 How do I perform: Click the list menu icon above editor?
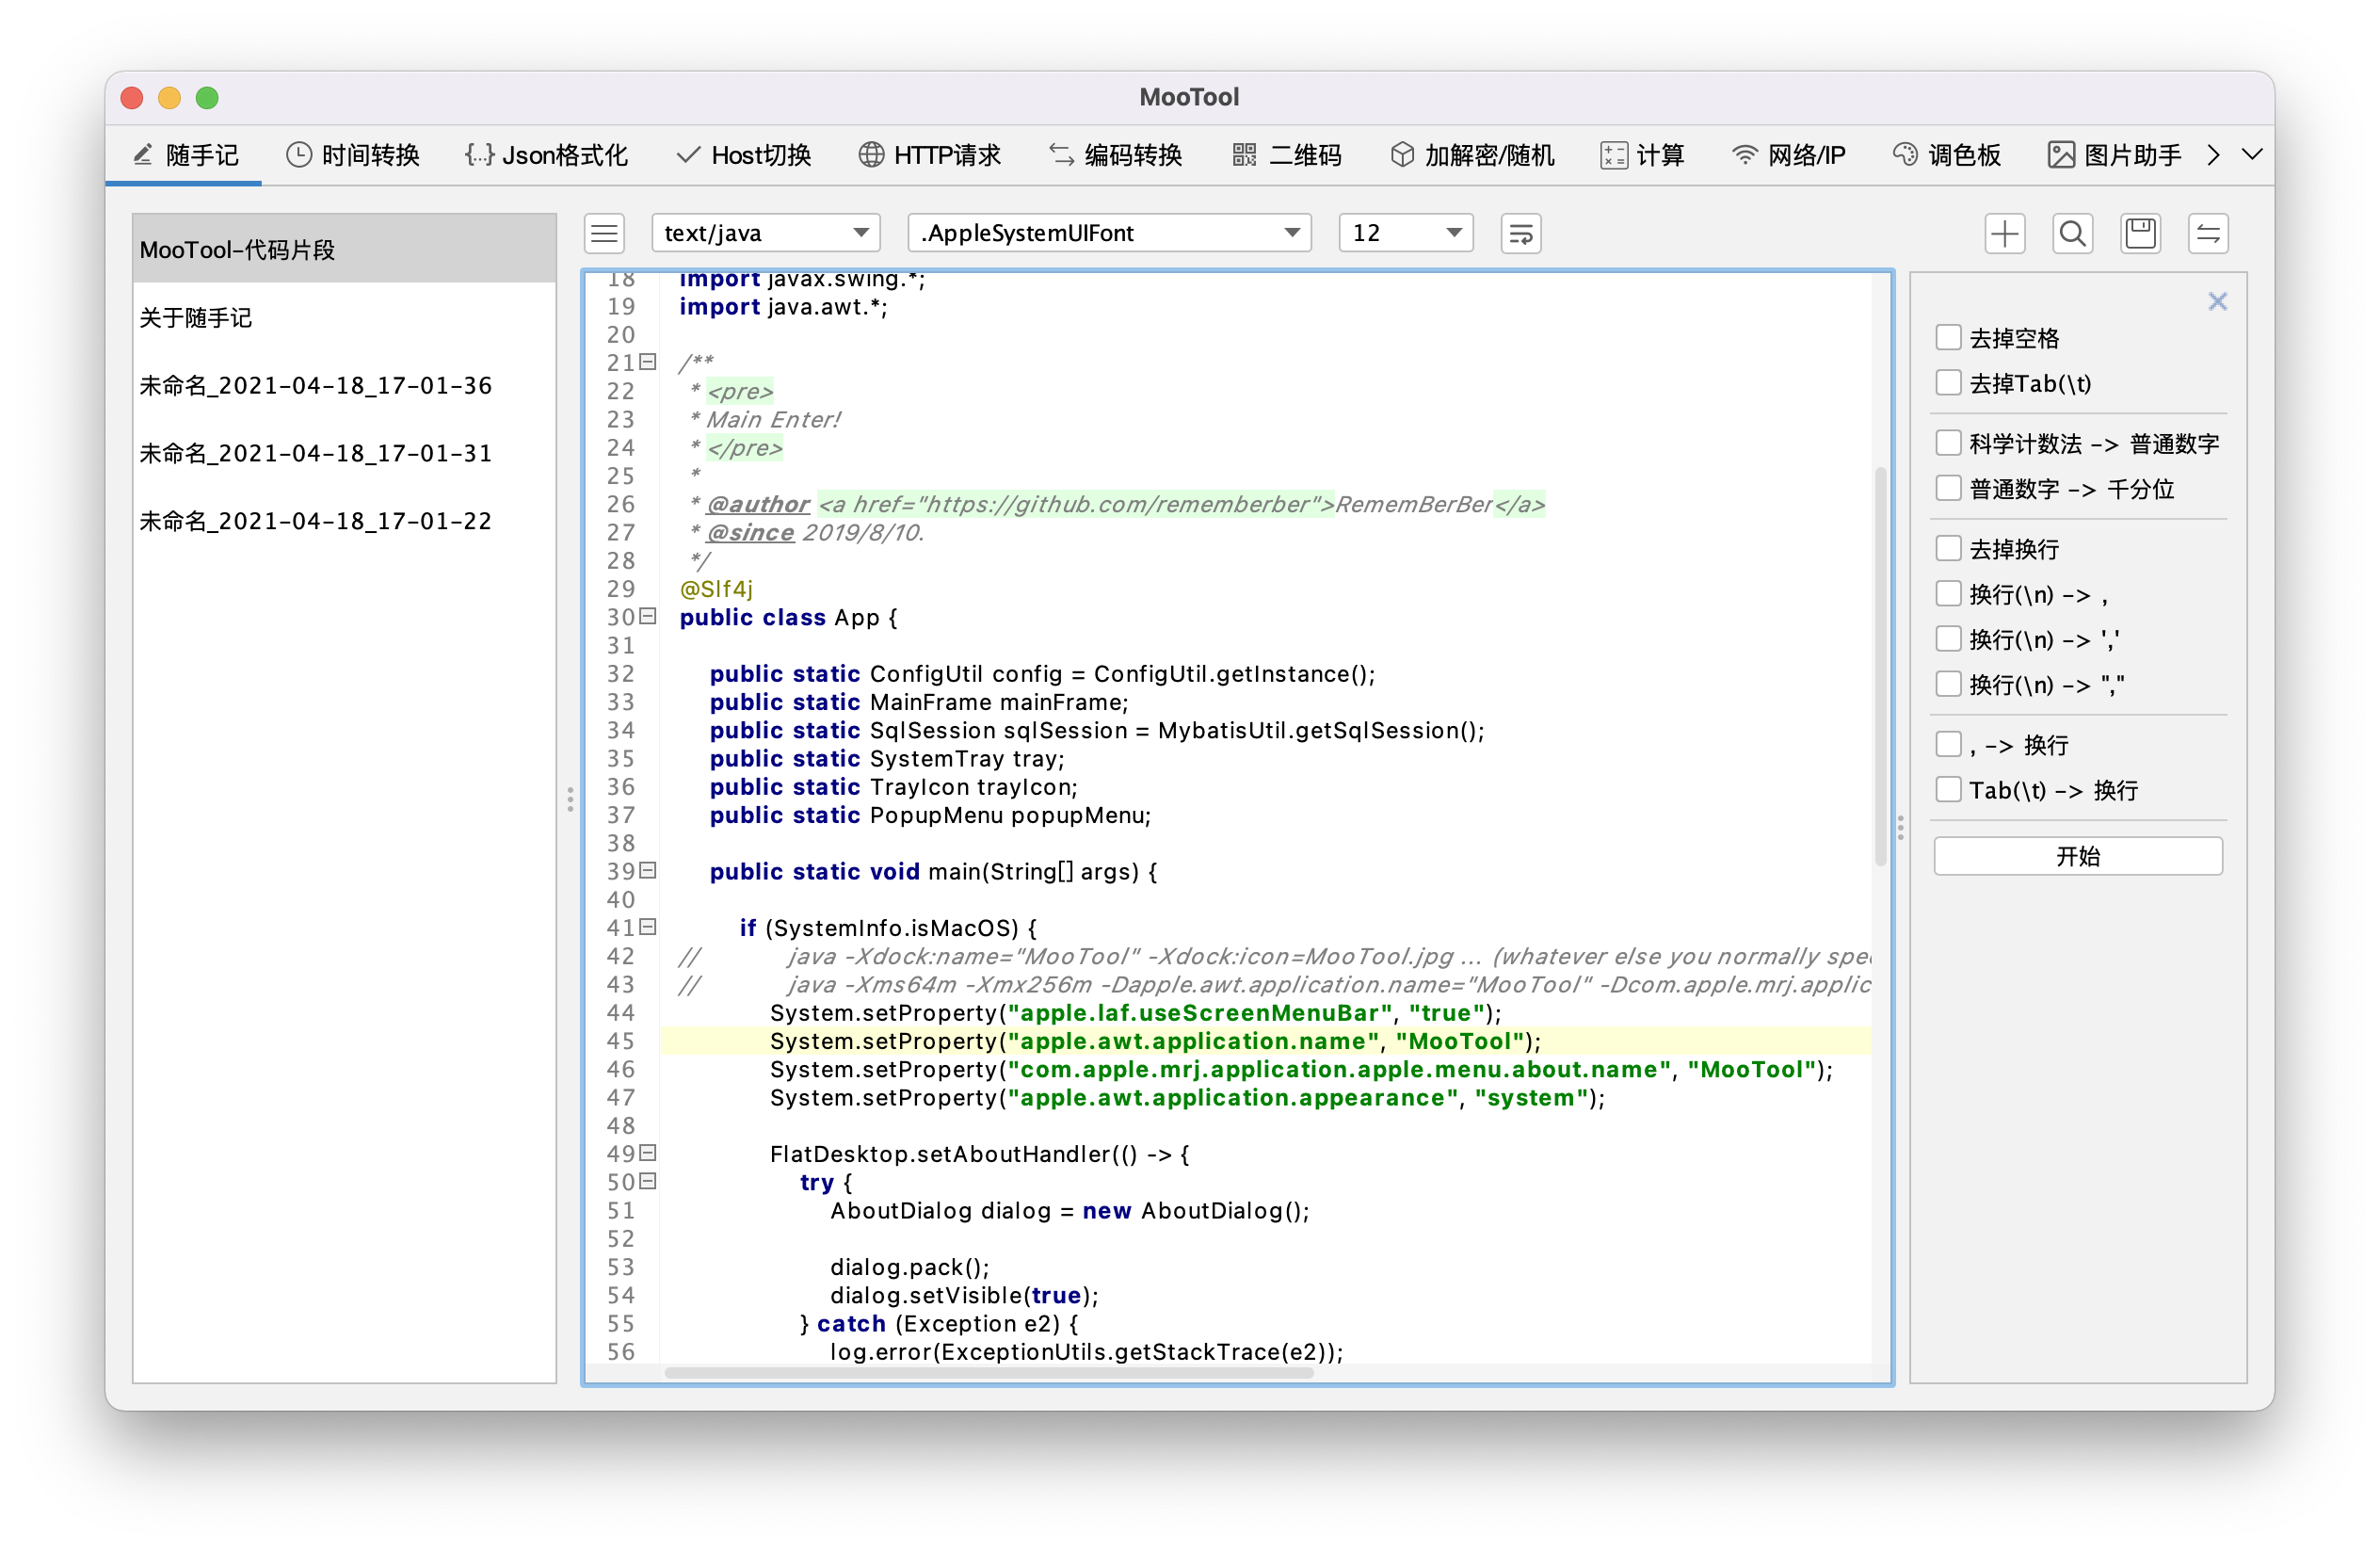(604, 233)
